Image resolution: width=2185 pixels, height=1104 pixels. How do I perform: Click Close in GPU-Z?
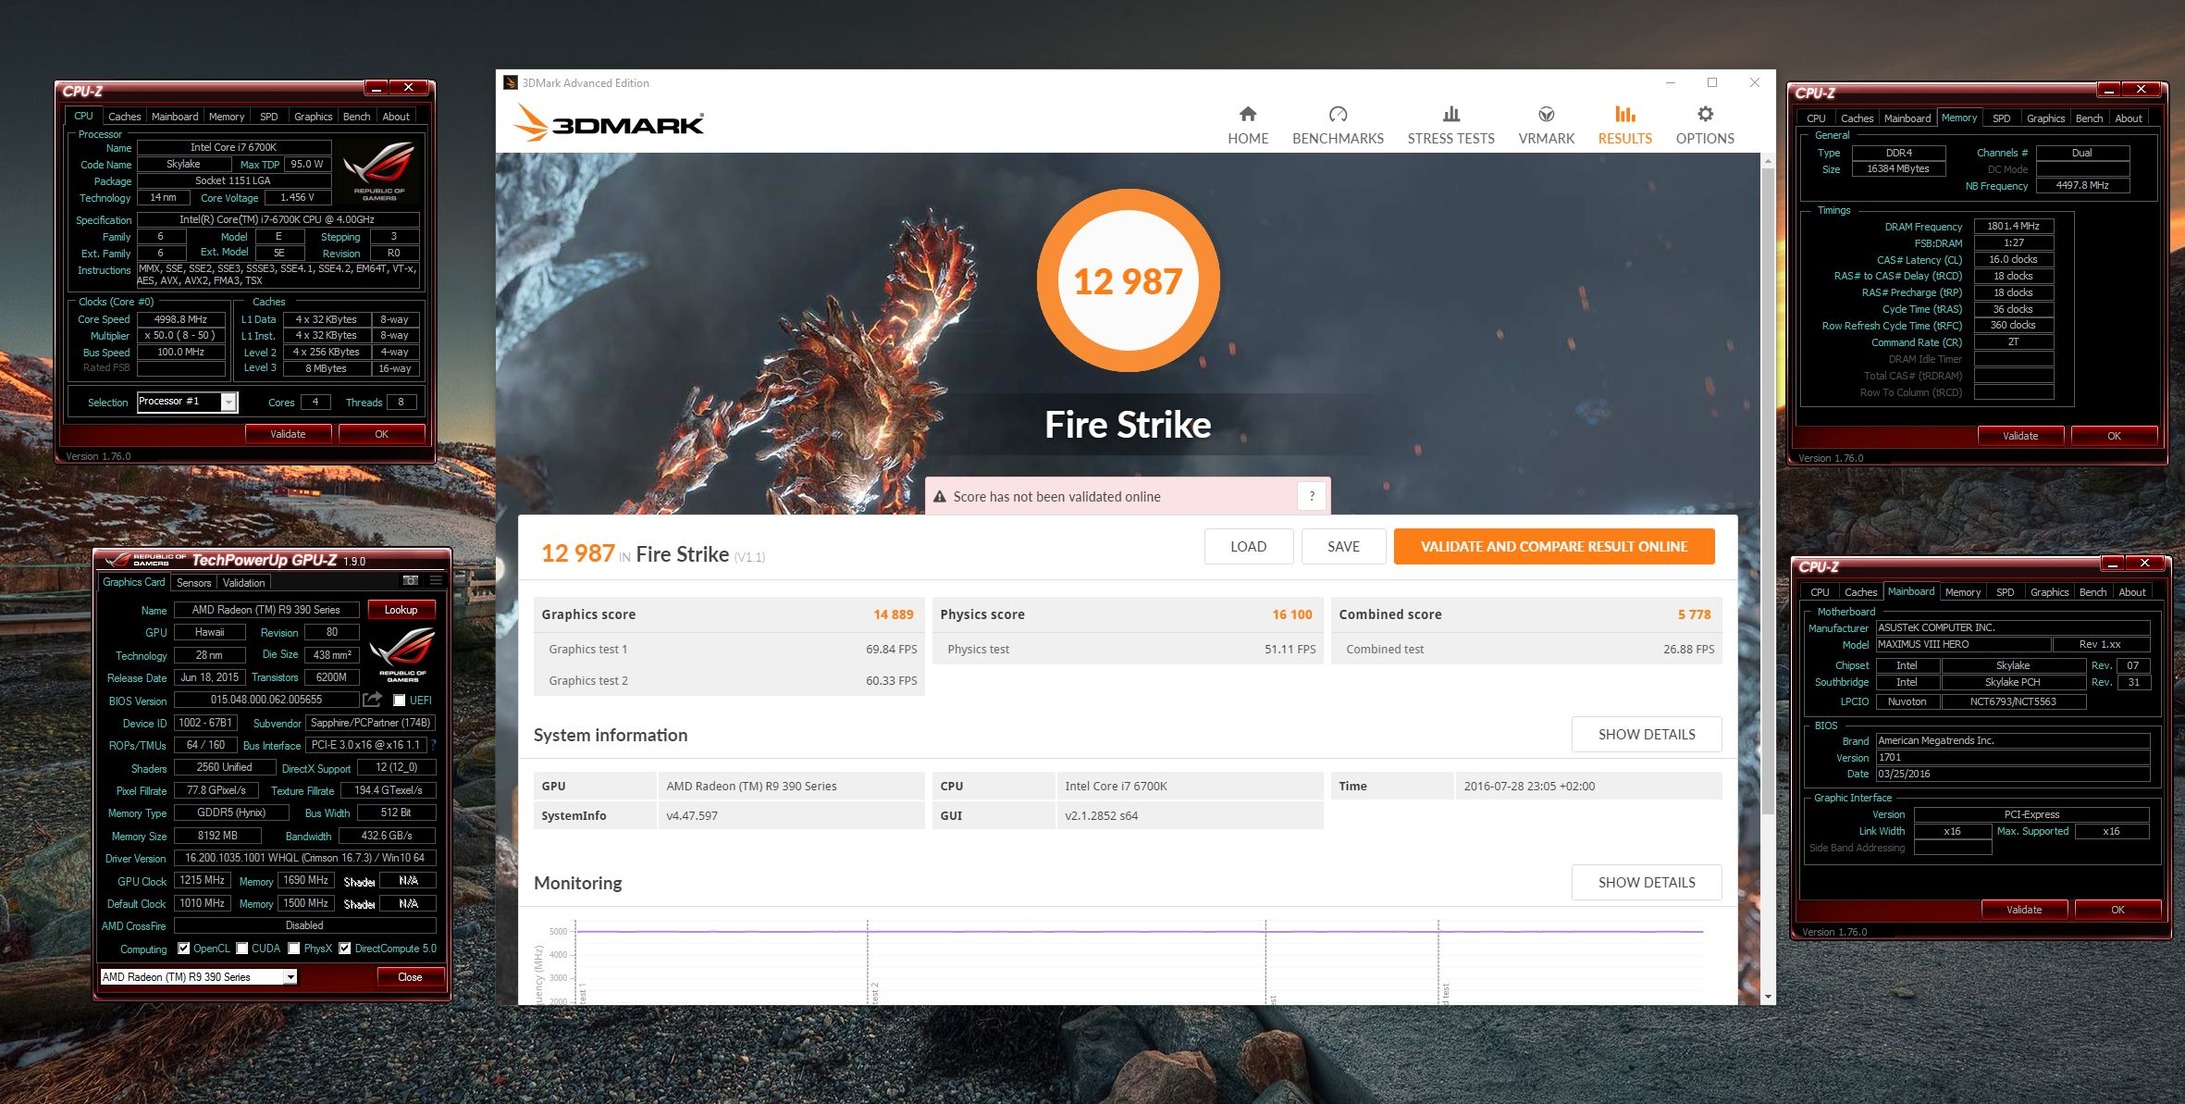pos(410,977)
